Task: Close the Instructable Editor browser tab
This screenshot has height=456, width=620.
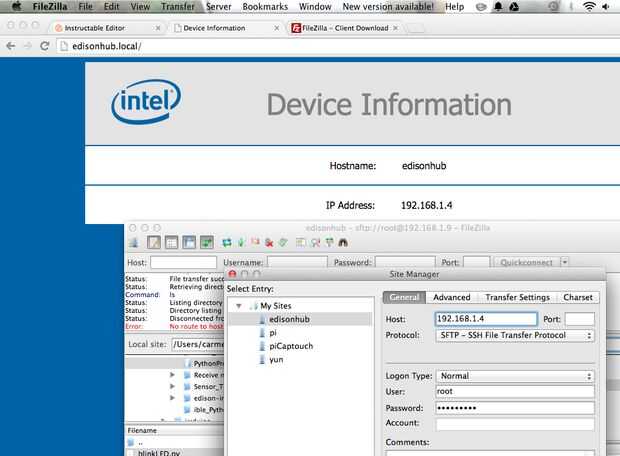Action: [x=158, y=28]
